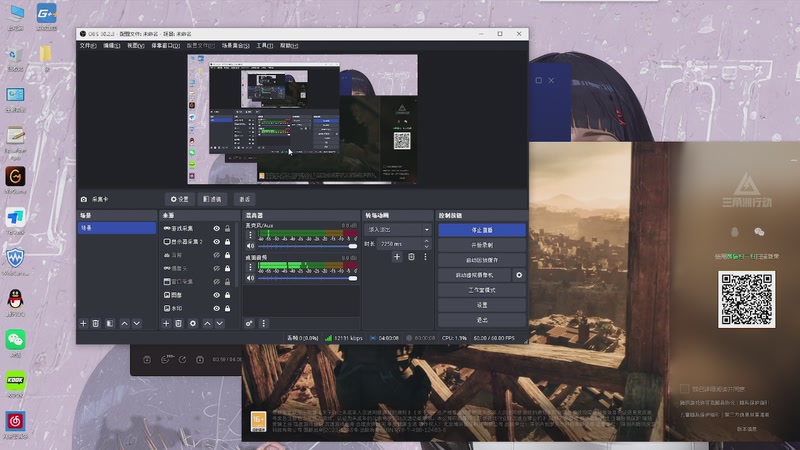Image resolution: width=800 pixels, height=450 pixels.
Task: Open advanced audio properties gears icon
Action: coord(249,323)
